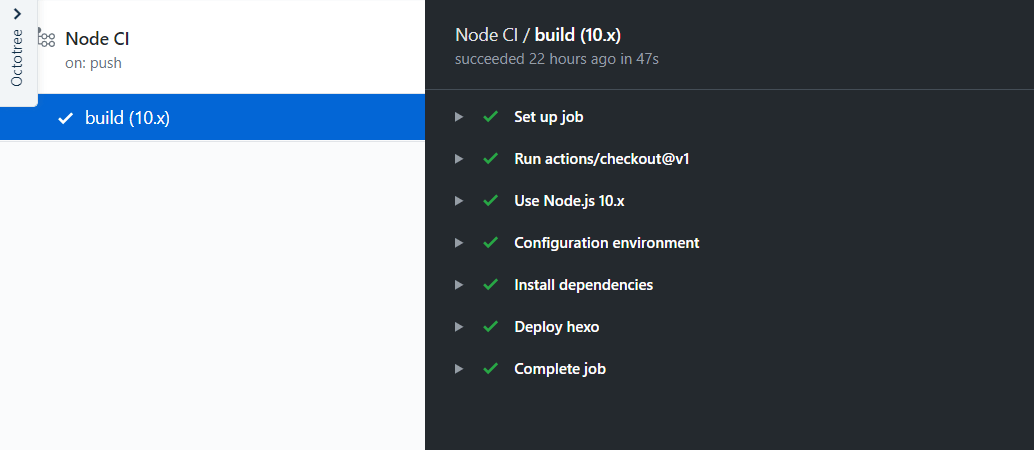Viewport: 1034px width, 450px height.
Task: Click the white checkmark on build (10.x)
Action: [x=66, y=118]
